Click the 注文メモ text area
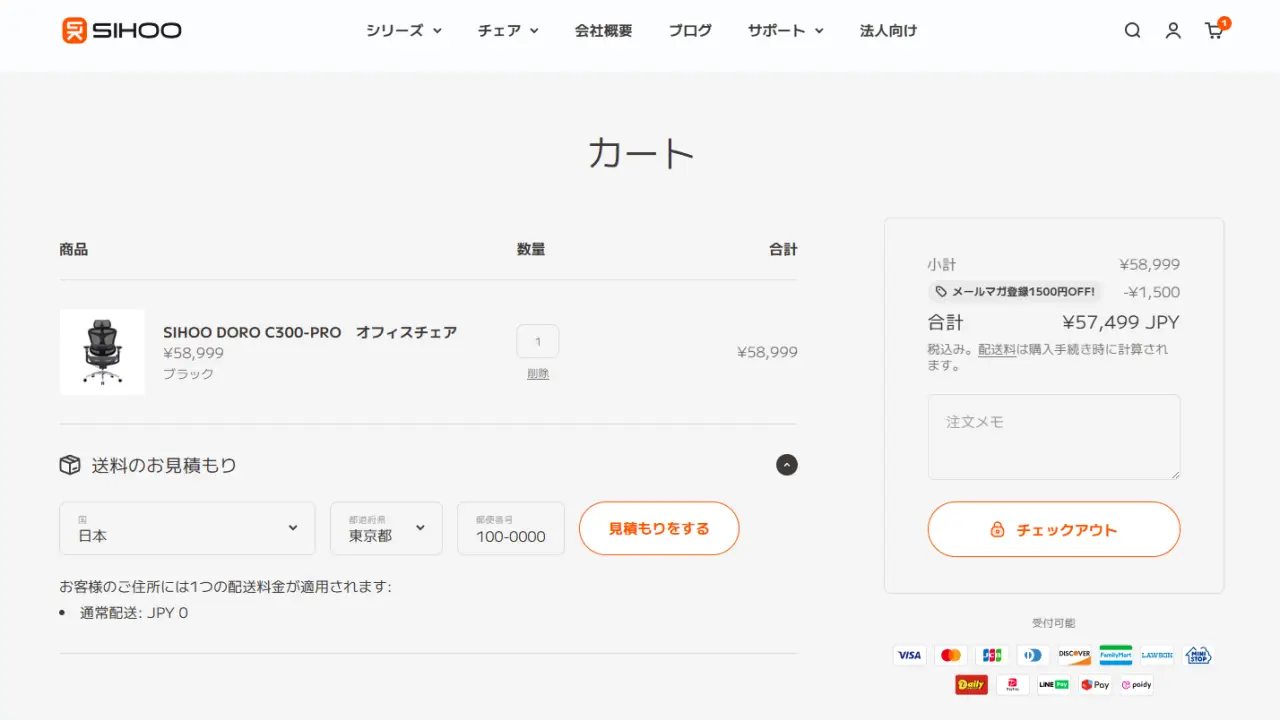Viewport: 1280px width, 720px height. point(1054,437)
